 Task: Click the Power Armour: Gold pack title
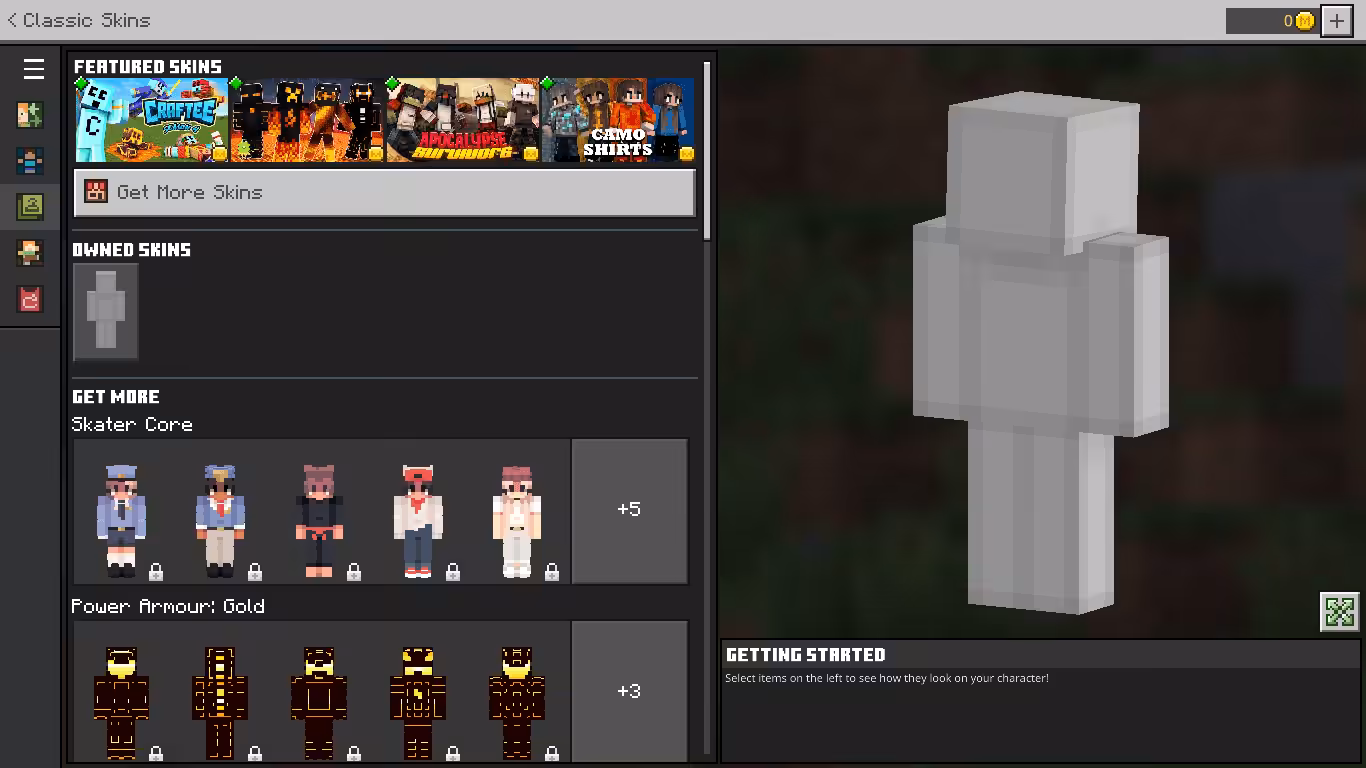pyautogui.click(x=168, y=606)
